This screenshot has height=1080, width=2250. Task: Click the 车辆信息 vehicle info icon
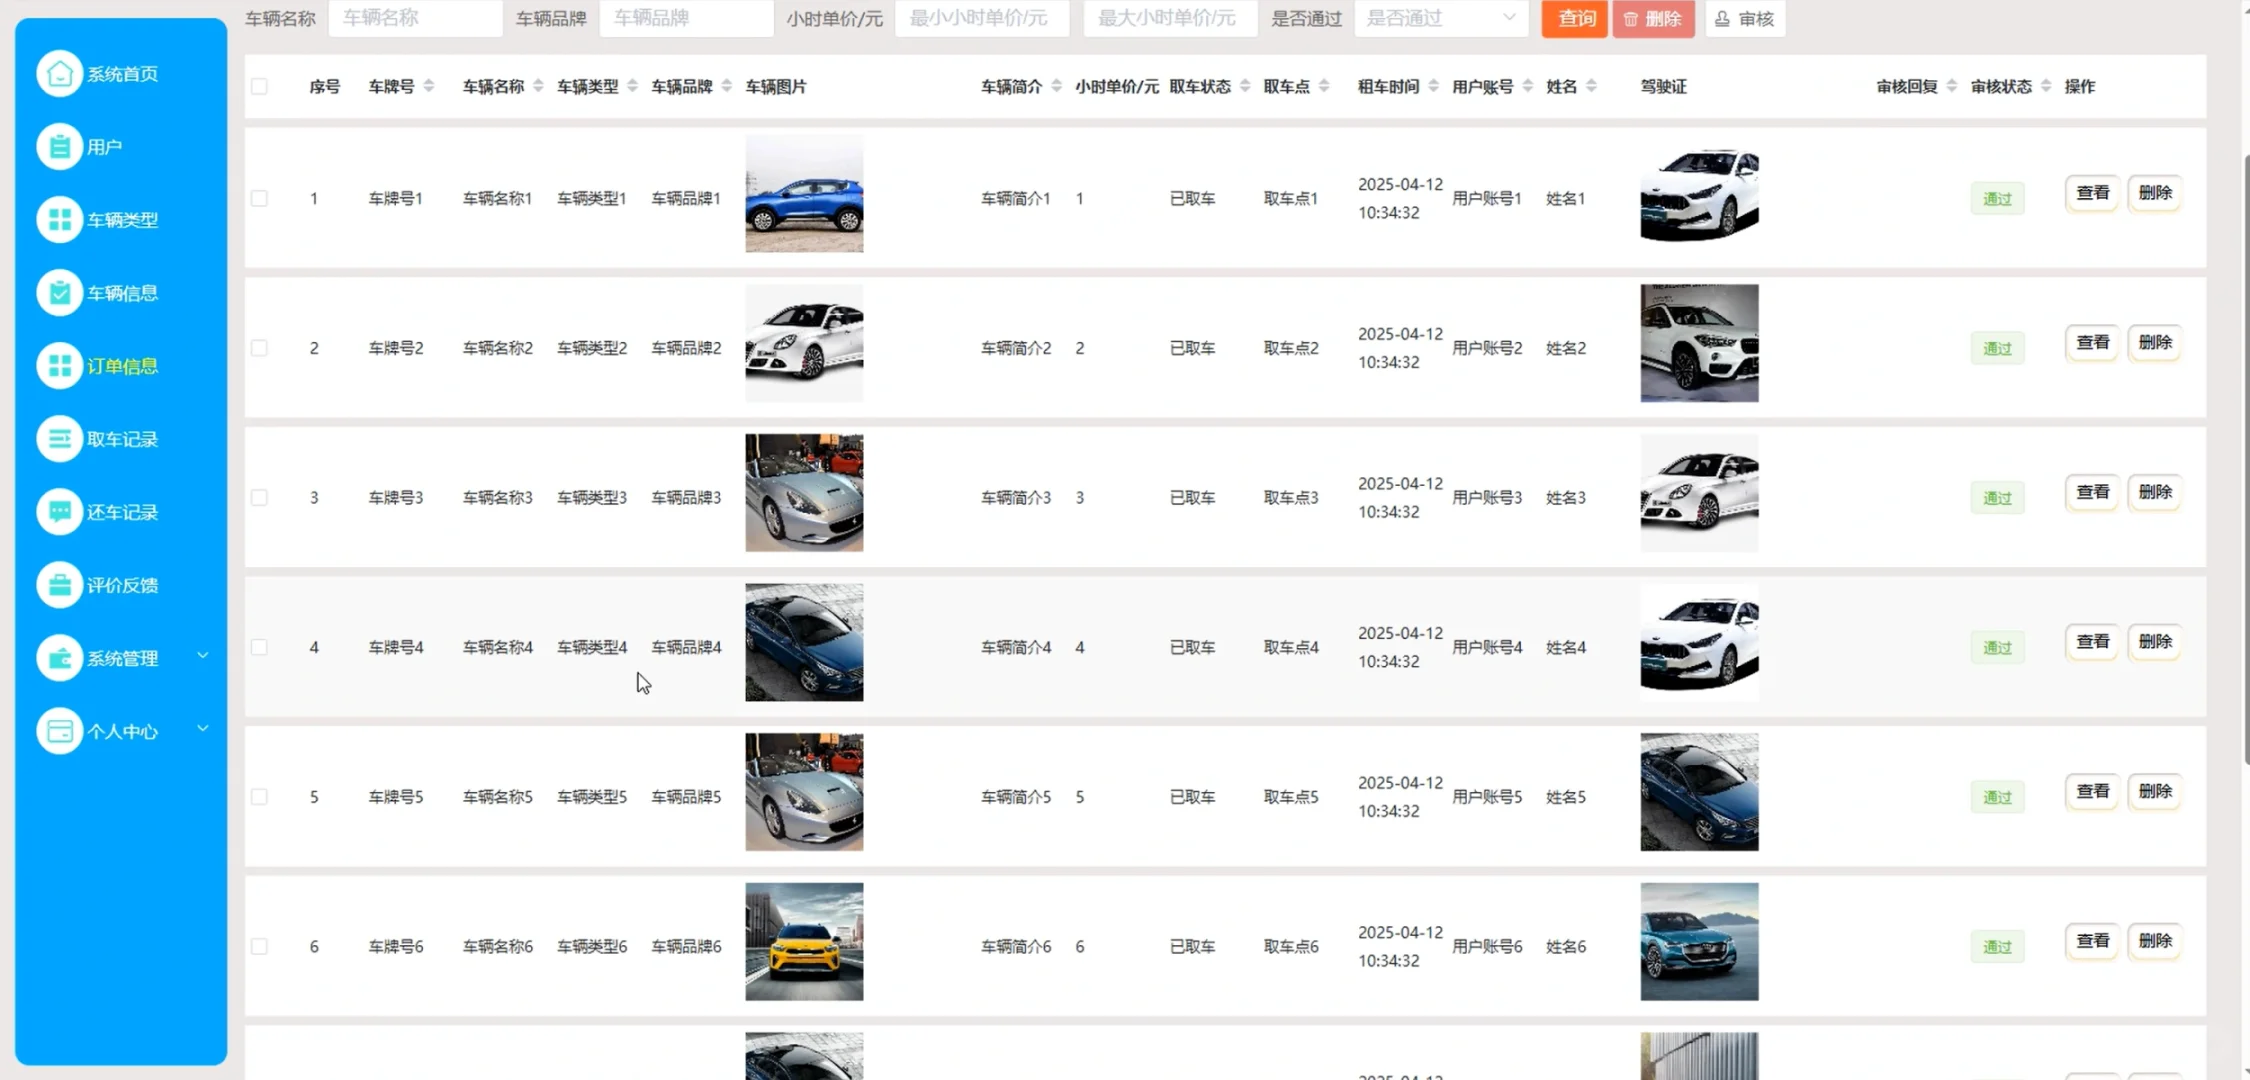pyautogui.click(x=60, y=292)
